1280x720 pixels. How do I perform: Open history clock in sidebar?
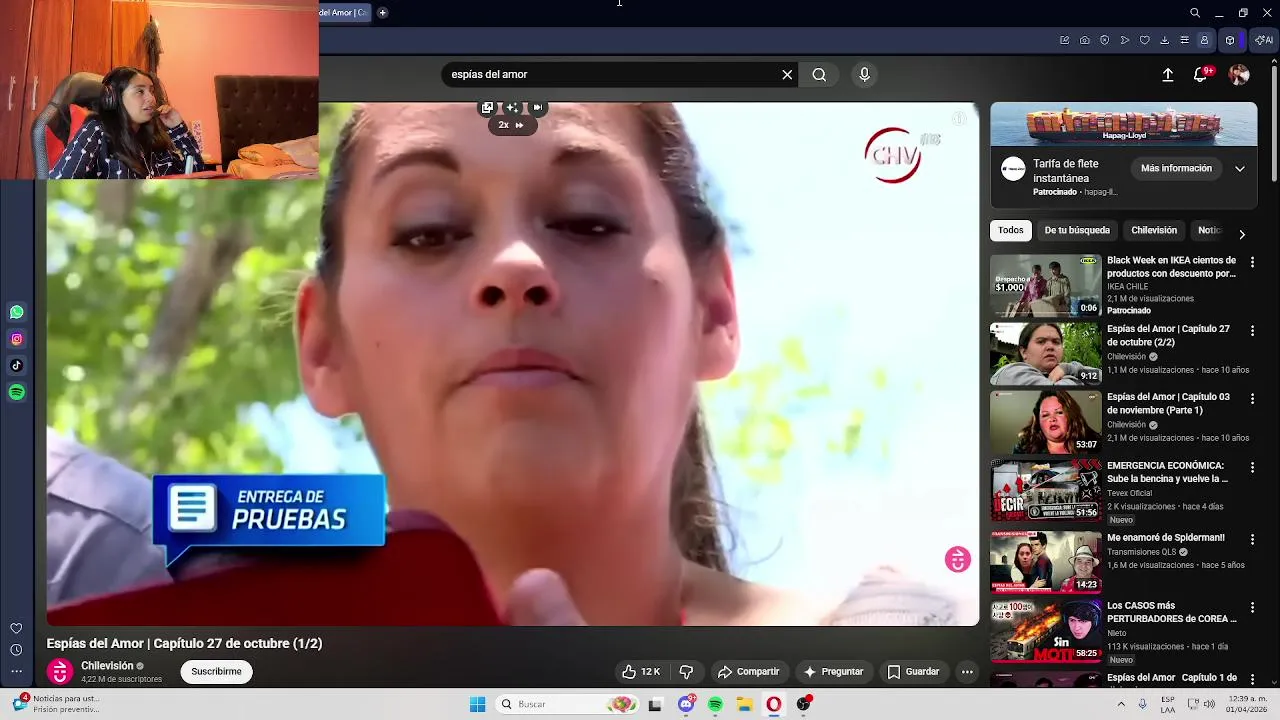point(16,650)
